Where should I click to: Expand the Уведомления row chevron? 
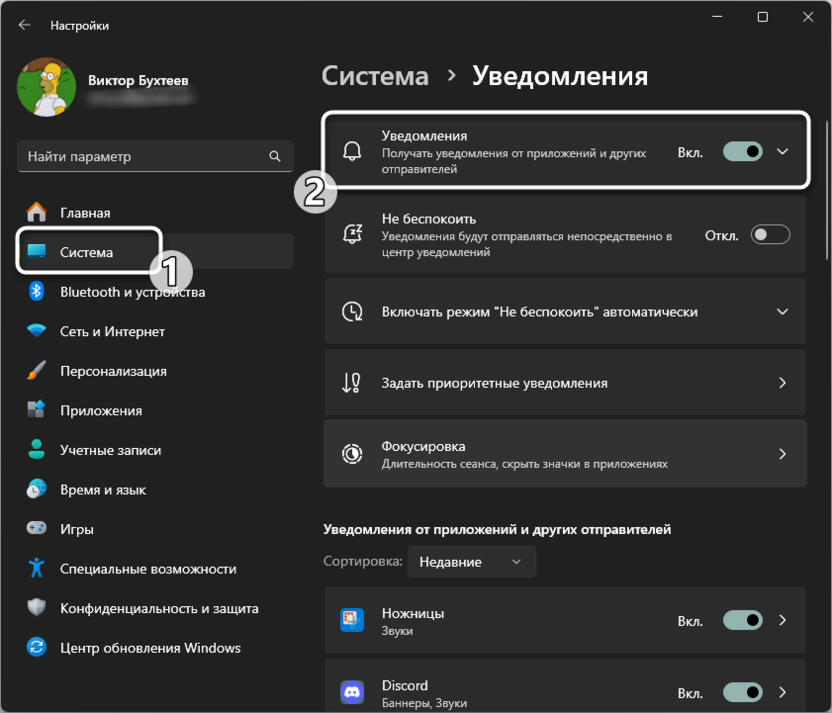[x=782, y=151]
